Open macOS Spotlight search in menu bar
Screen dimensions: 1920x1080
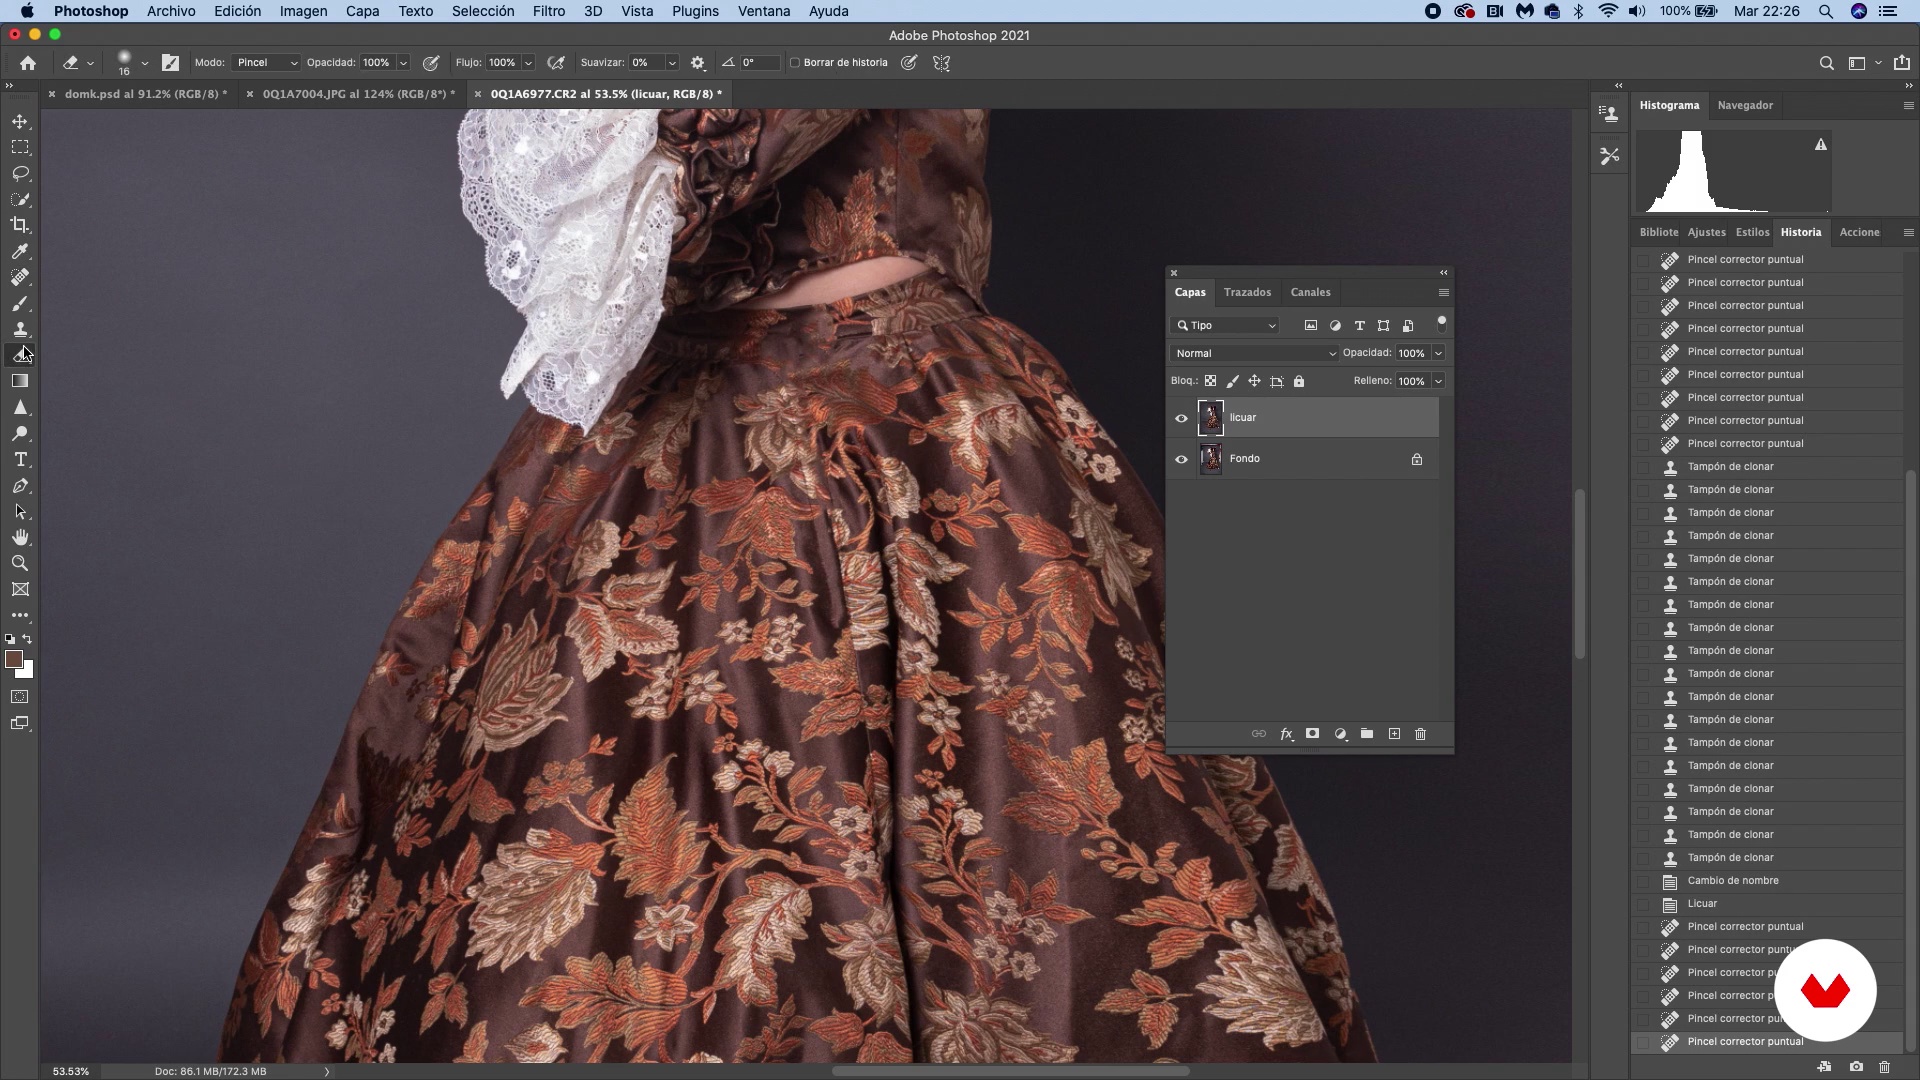click(x=1825, y=11)
